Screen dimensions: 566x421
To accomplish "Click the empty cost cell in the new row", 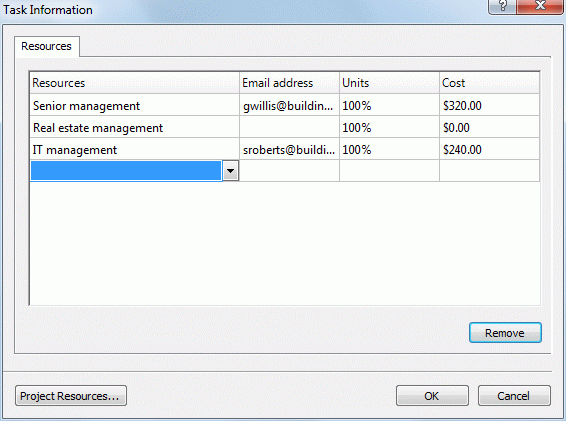I will [489, 171].
